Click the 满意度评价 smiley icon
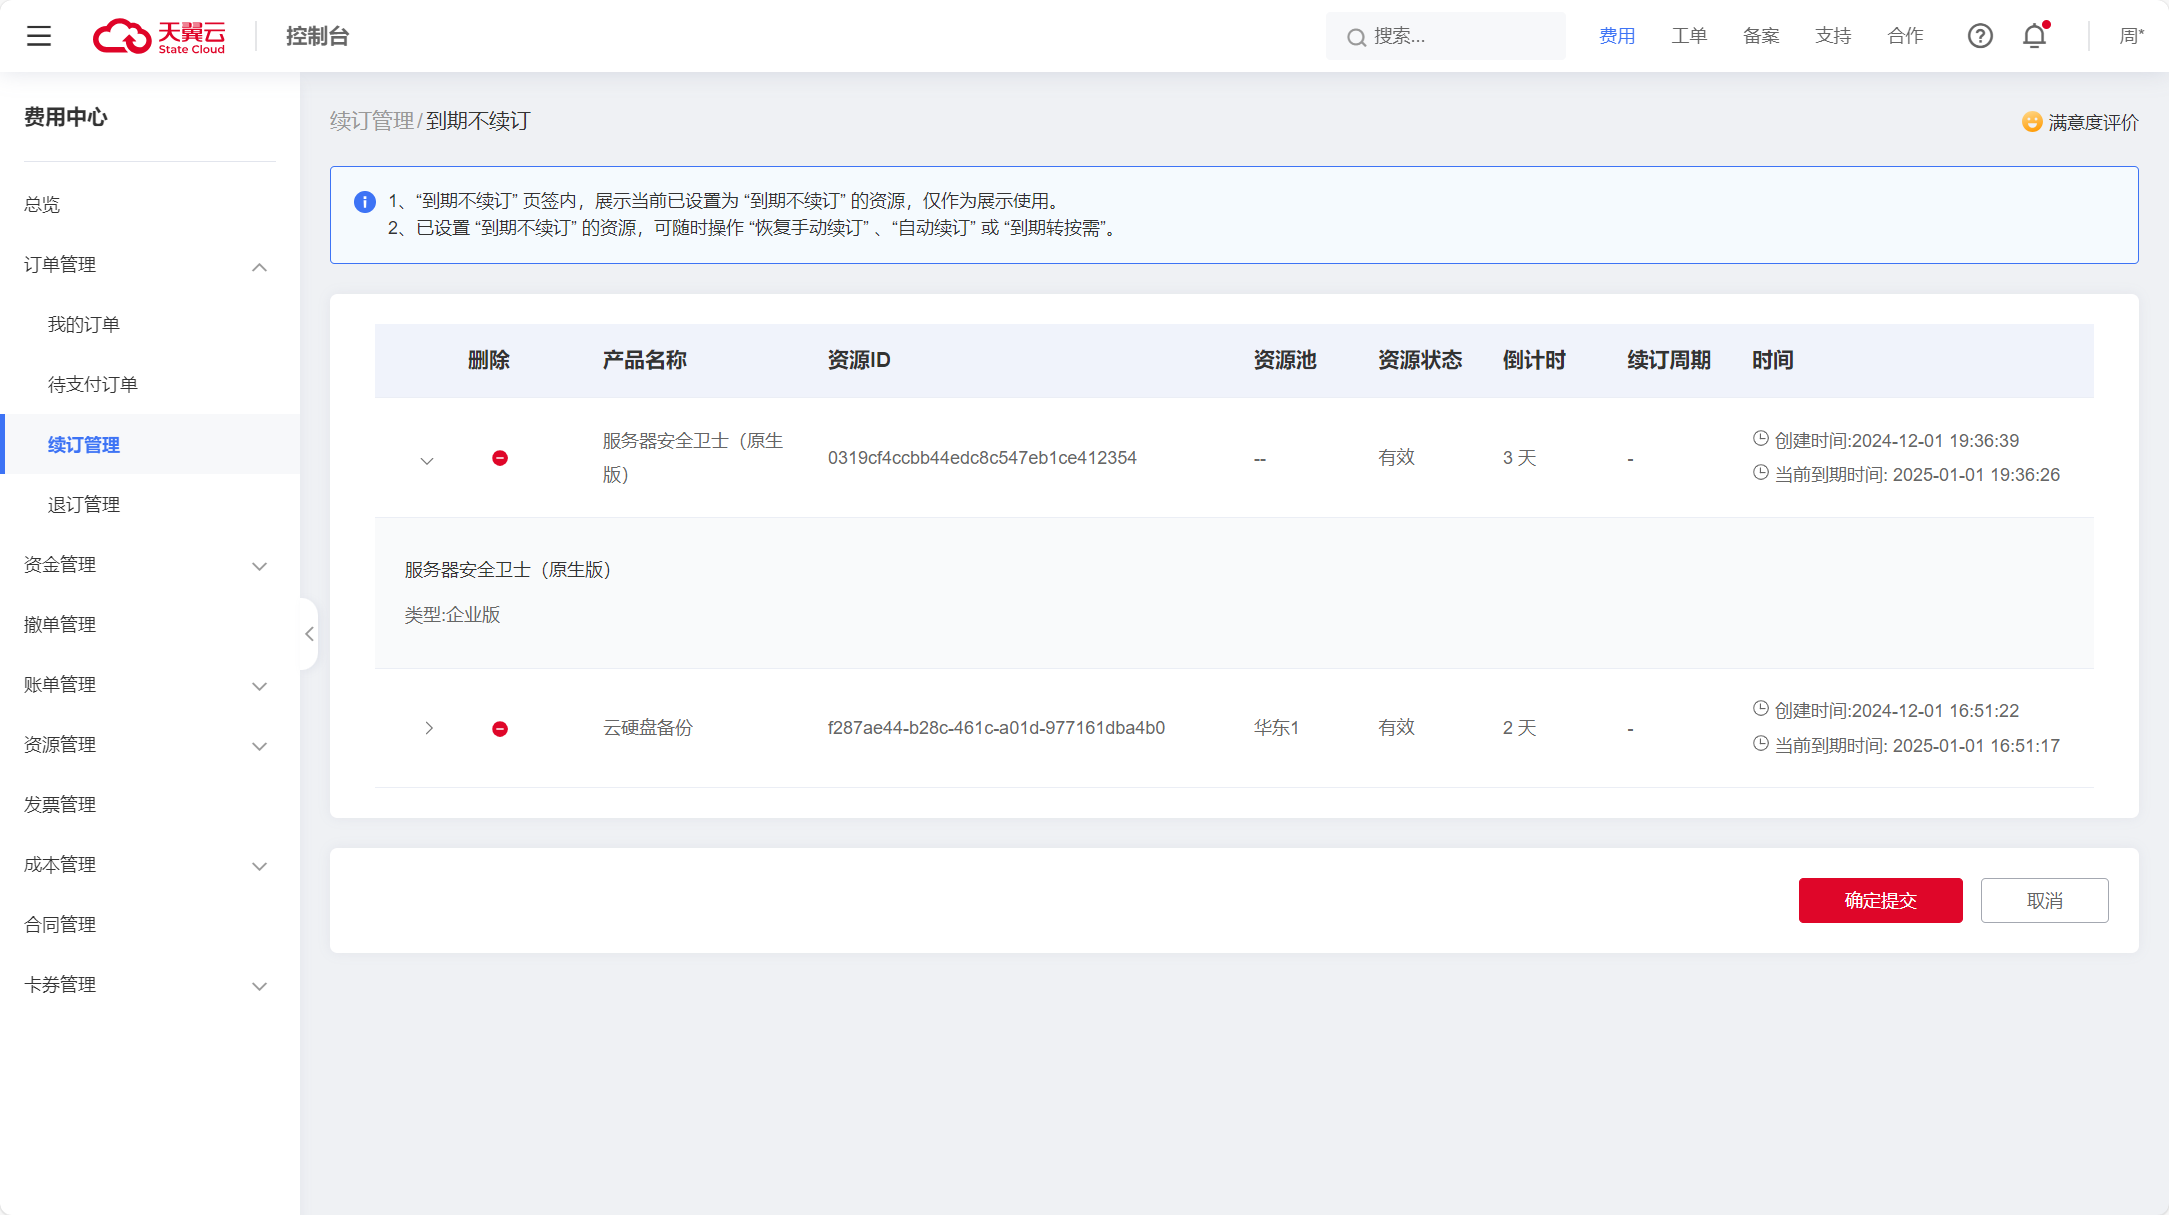The height and width of the screenshot is (1215, 2169). point(2031,122)
